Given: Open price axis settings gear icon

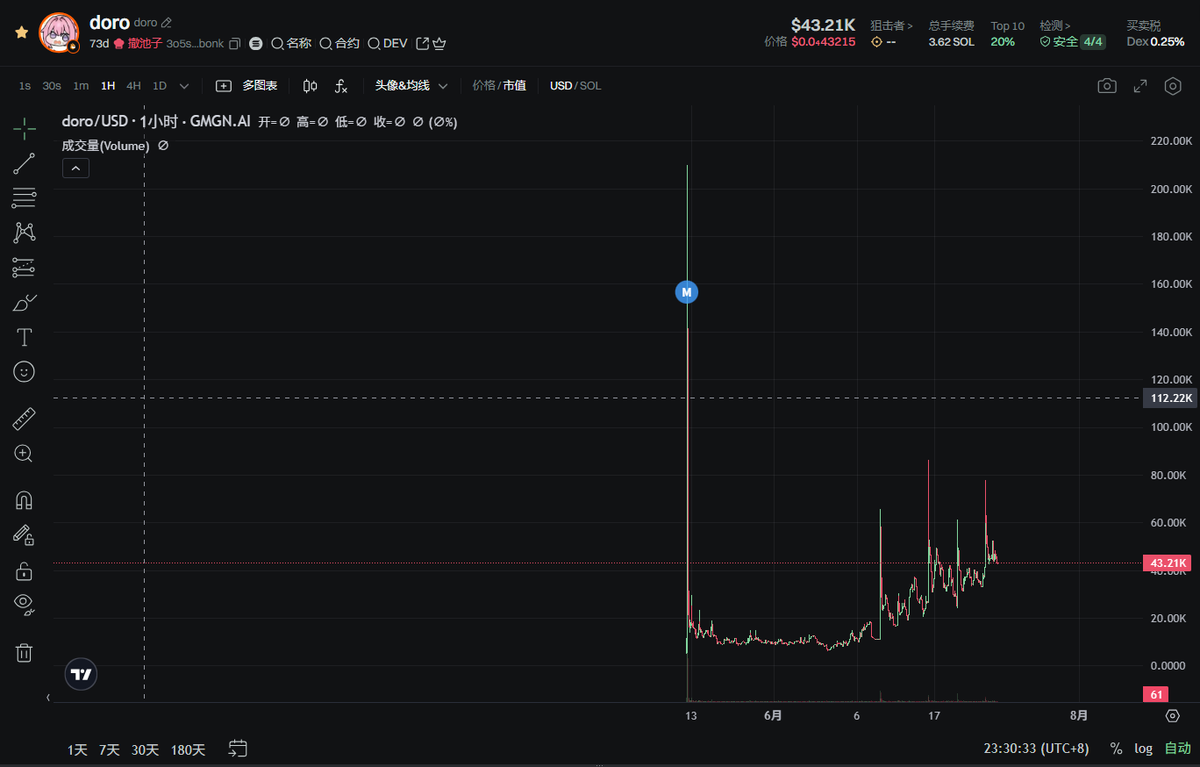Looking at the screenshot, I should point(1172,716).
